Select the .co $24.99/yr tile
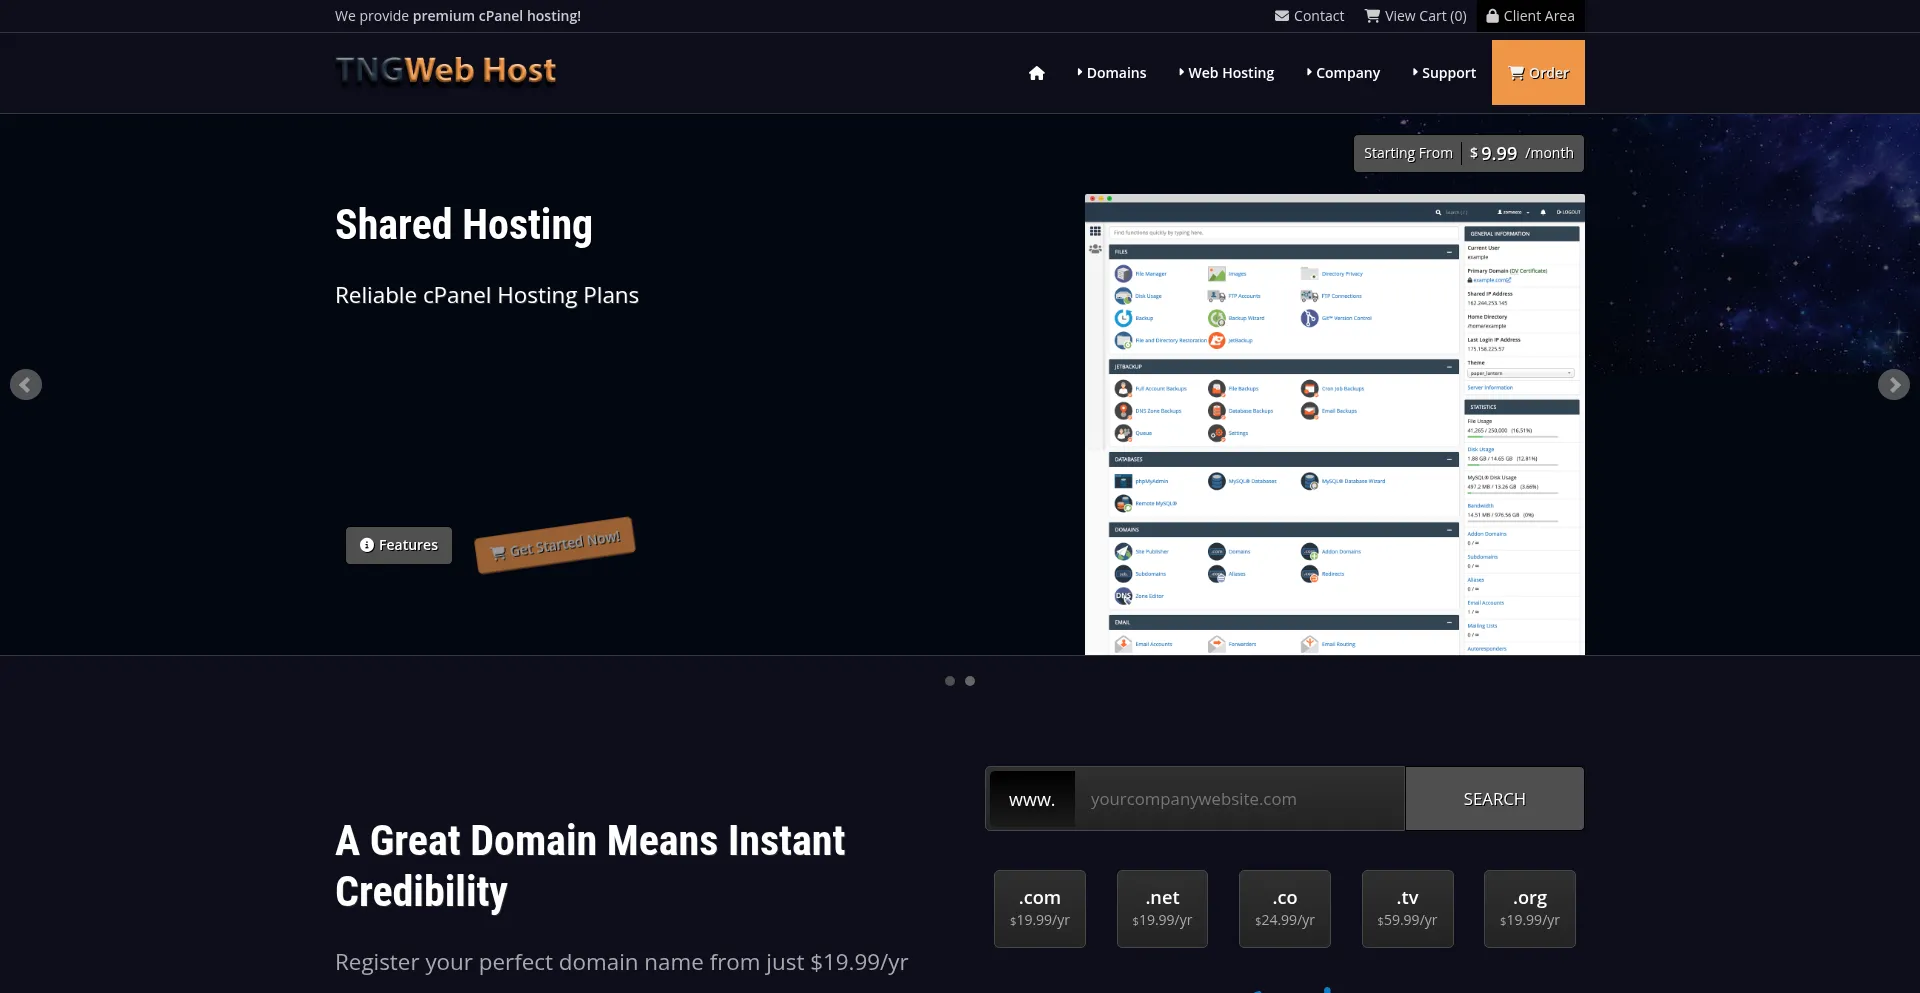 point(1285,909)
